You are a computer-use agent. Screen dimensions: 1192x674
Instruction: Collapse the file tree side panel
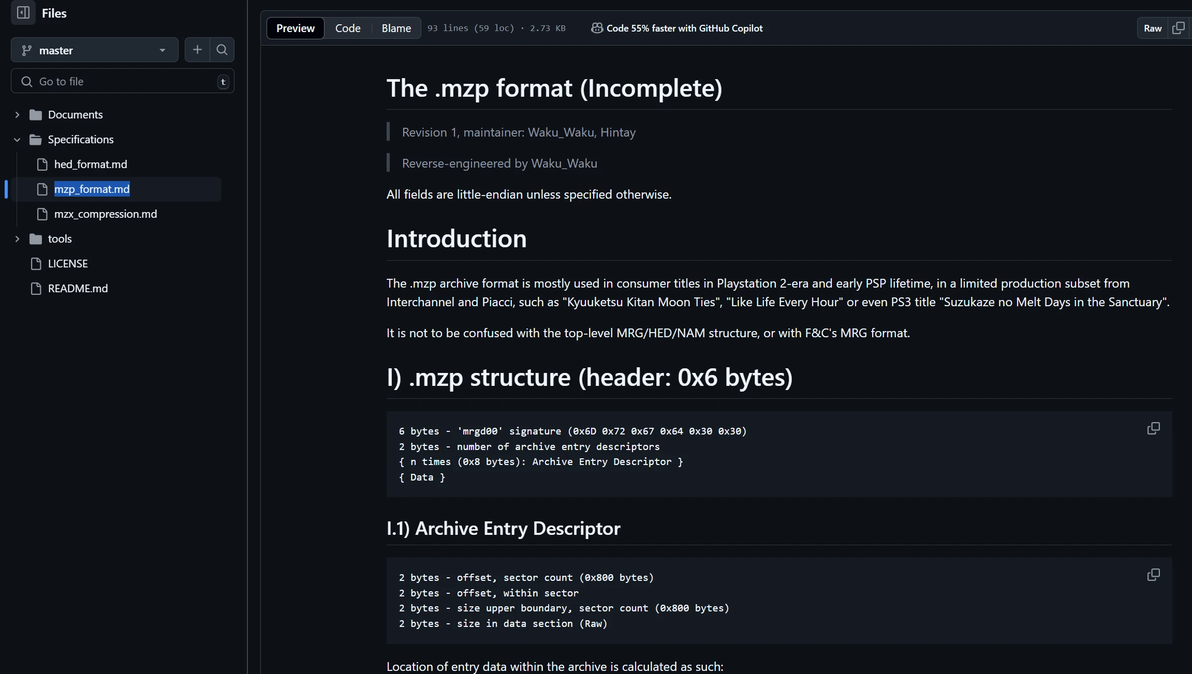click(x=23, y=13)
